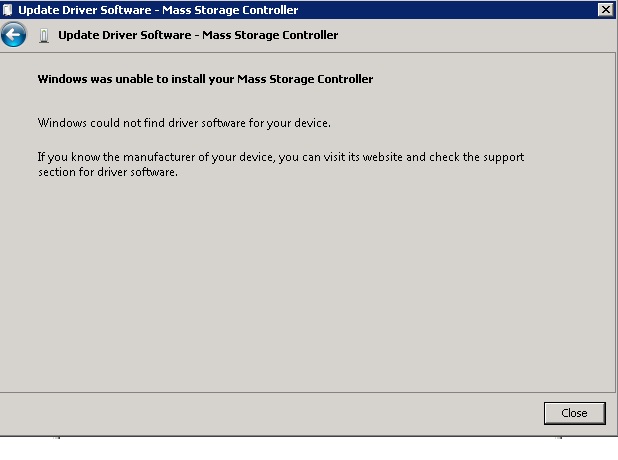Click the empty gray area of dialog body

pos(307,284)
